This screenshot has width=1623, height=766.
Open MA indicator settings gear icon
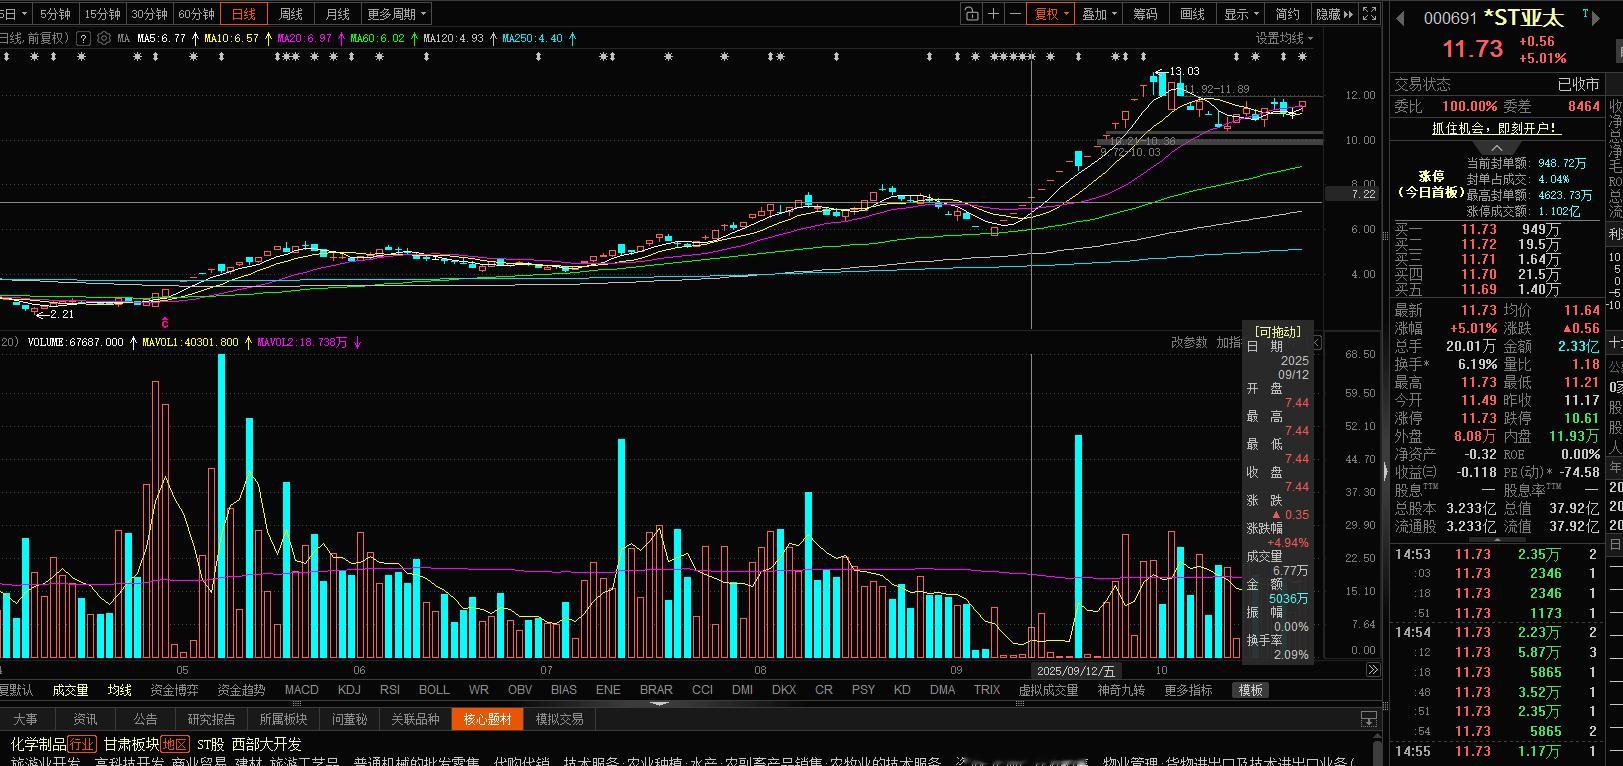coord(104,38)
